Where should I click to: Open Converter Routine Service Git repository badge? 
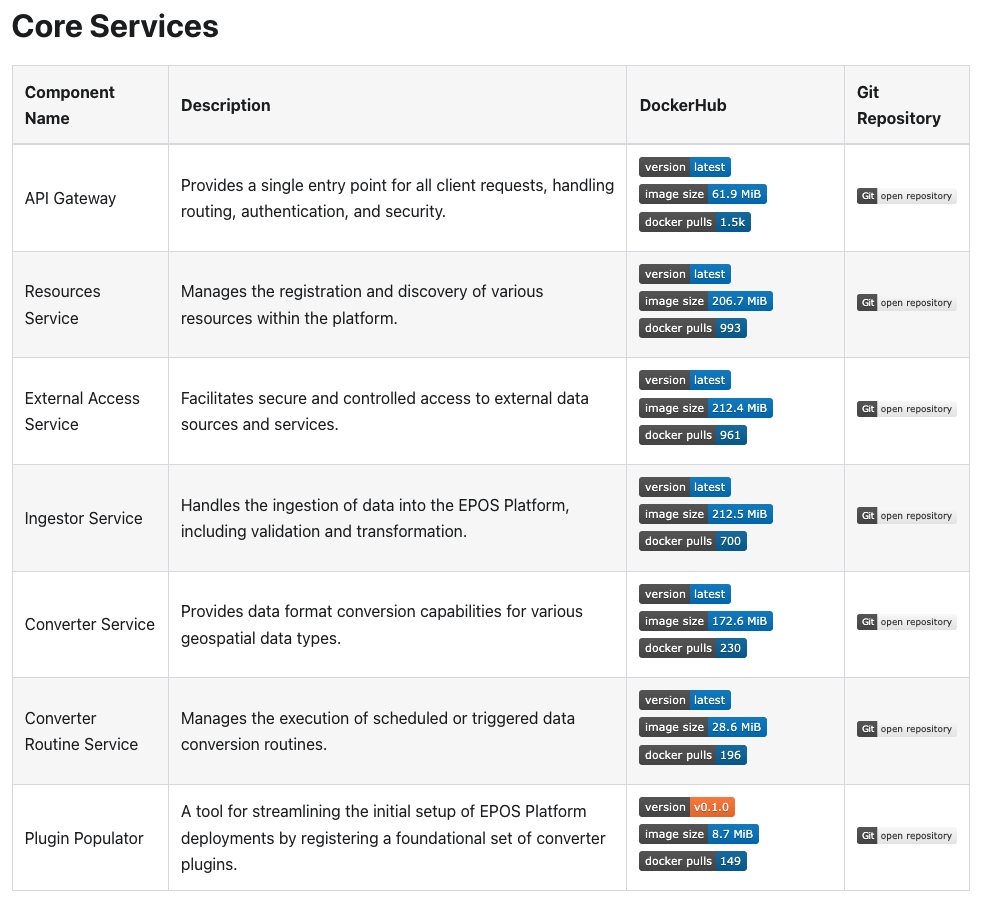(906, 729)
